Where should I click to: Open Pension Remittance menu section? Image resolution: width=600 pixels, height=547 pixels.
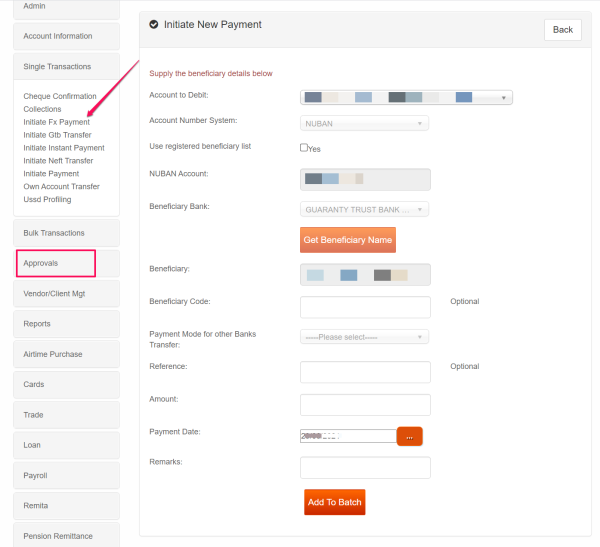pyautogui.click(x=67, y=535)
